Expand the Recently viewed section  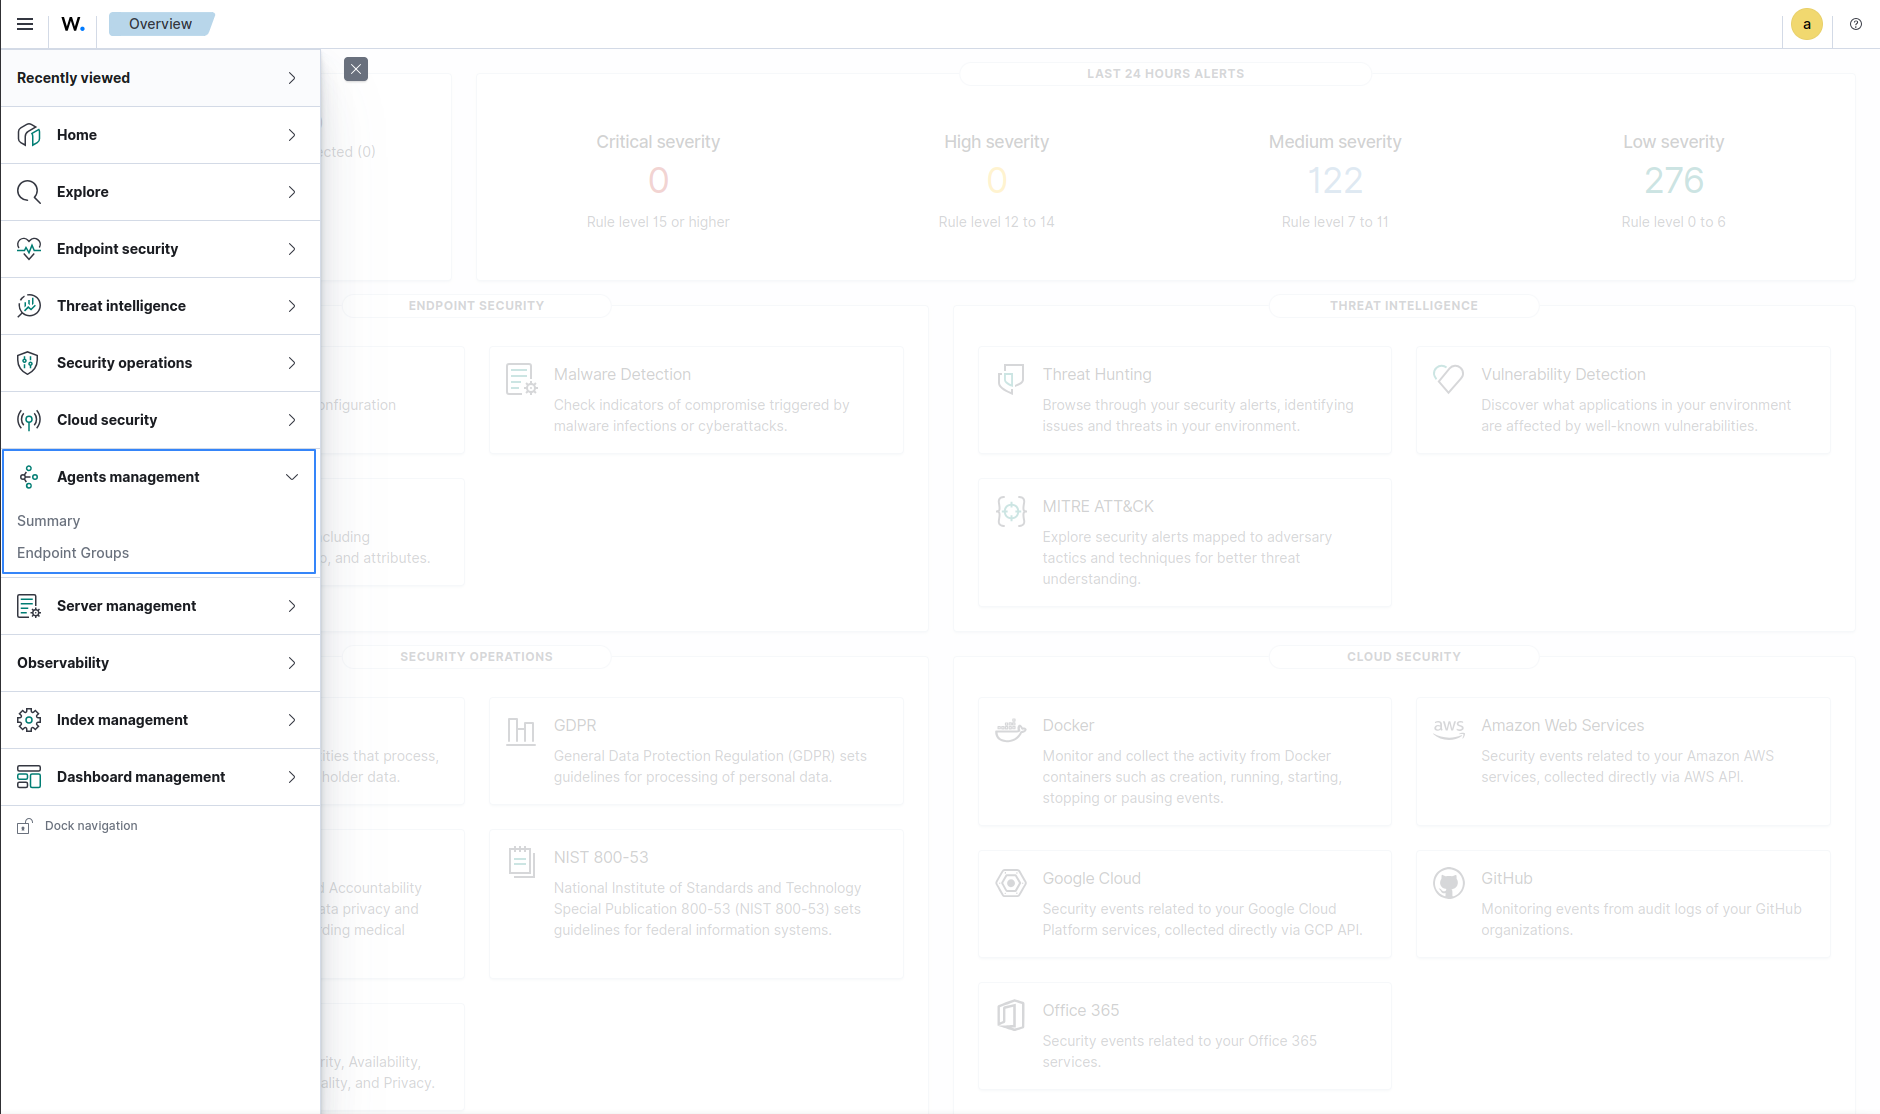tap(291, 77)
